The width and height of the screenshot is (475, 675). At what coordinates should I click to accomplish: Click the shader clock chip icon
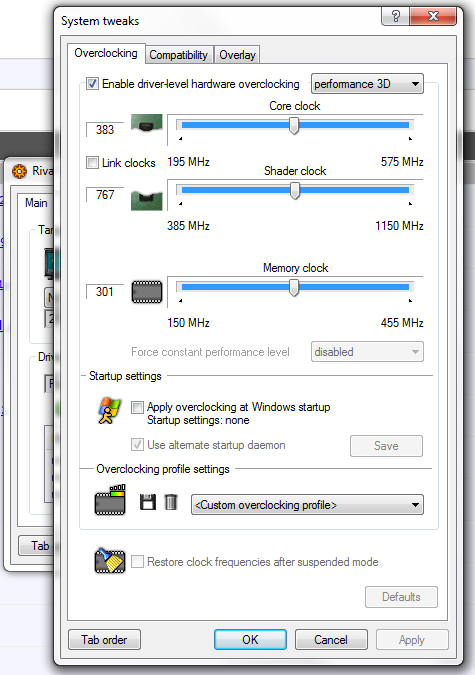pyautogui.click(x=146, y=200)
